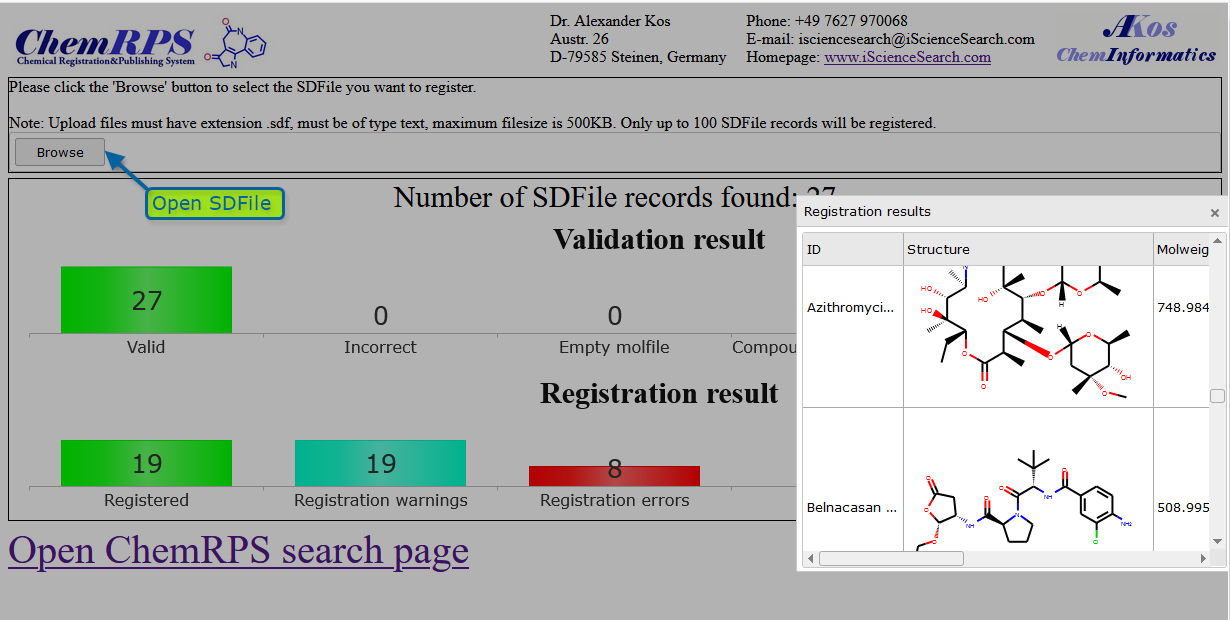This screenshot has width=1230, height=620.
Task: Click the Registration results dialog title
Action: pos(867,212)
